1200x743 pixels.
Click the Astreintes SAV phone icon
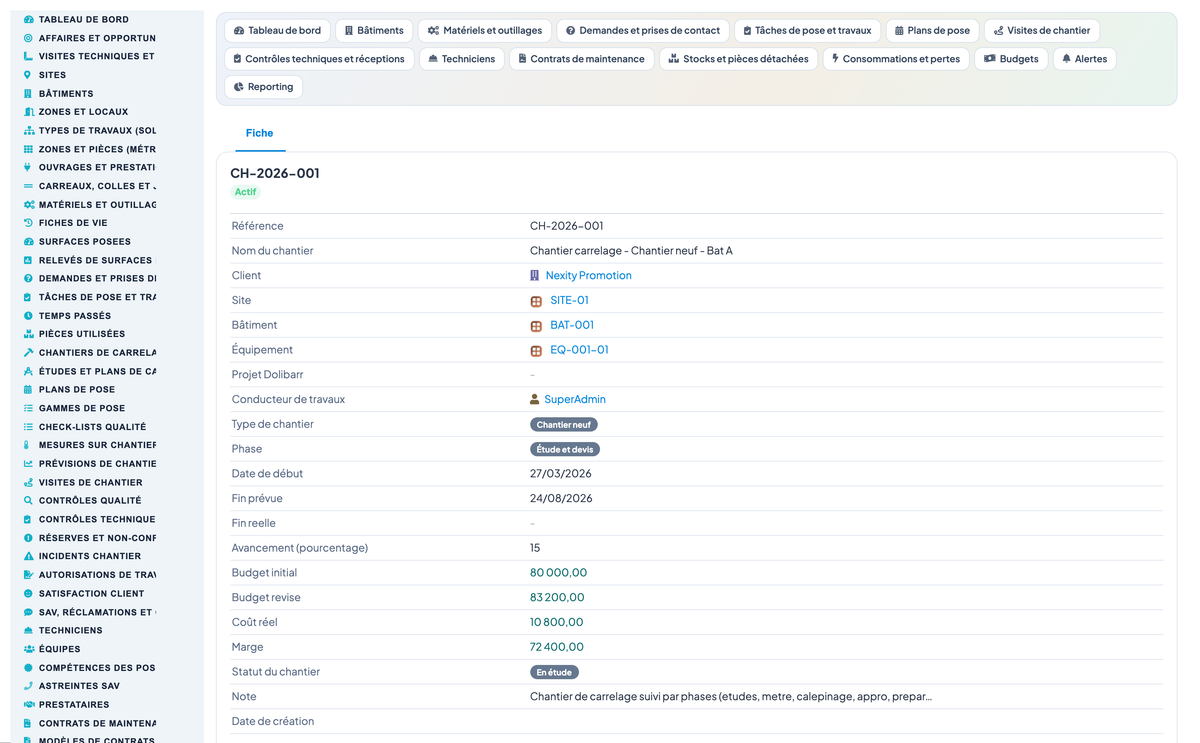(x=28, y=686)
